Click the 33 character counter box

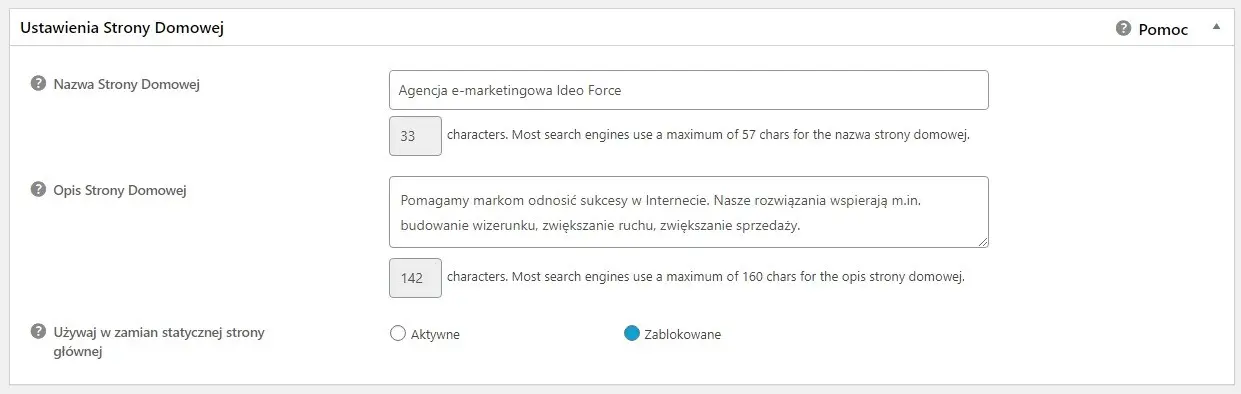pyautogui.click(x=415, y=136)
